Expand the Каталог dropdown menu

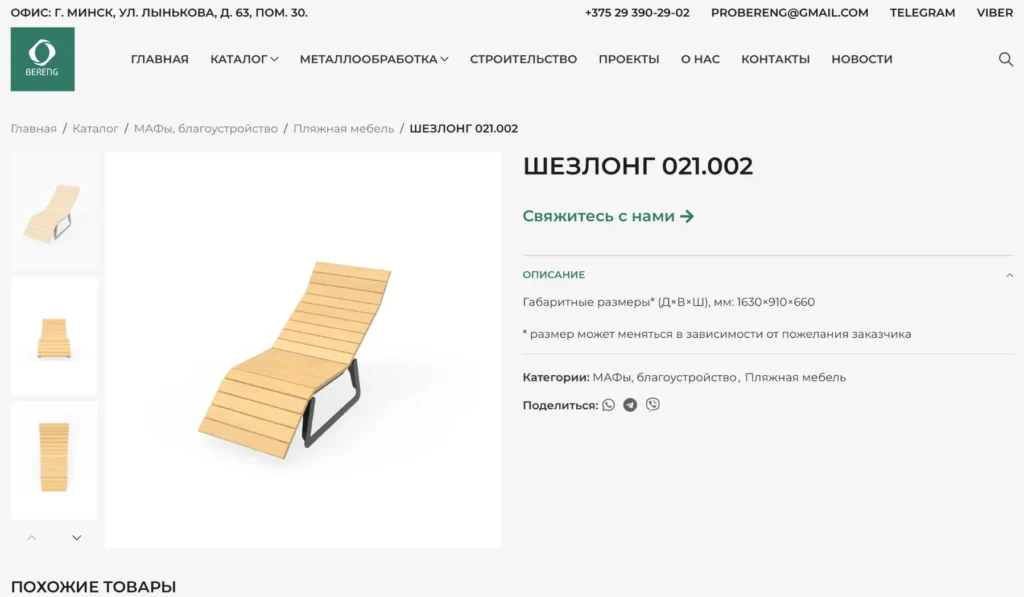pos(244,59)
